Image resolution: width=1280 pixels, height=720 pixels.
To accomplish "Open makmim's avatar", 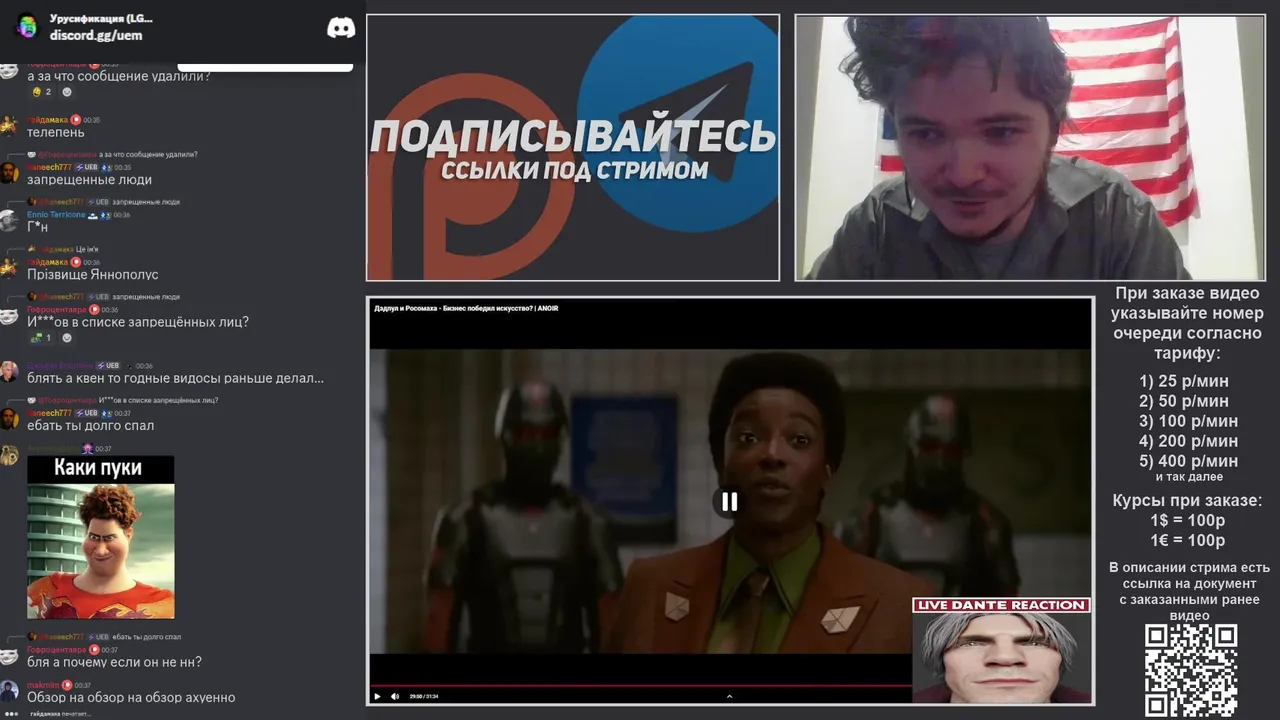I will point(9,691).
